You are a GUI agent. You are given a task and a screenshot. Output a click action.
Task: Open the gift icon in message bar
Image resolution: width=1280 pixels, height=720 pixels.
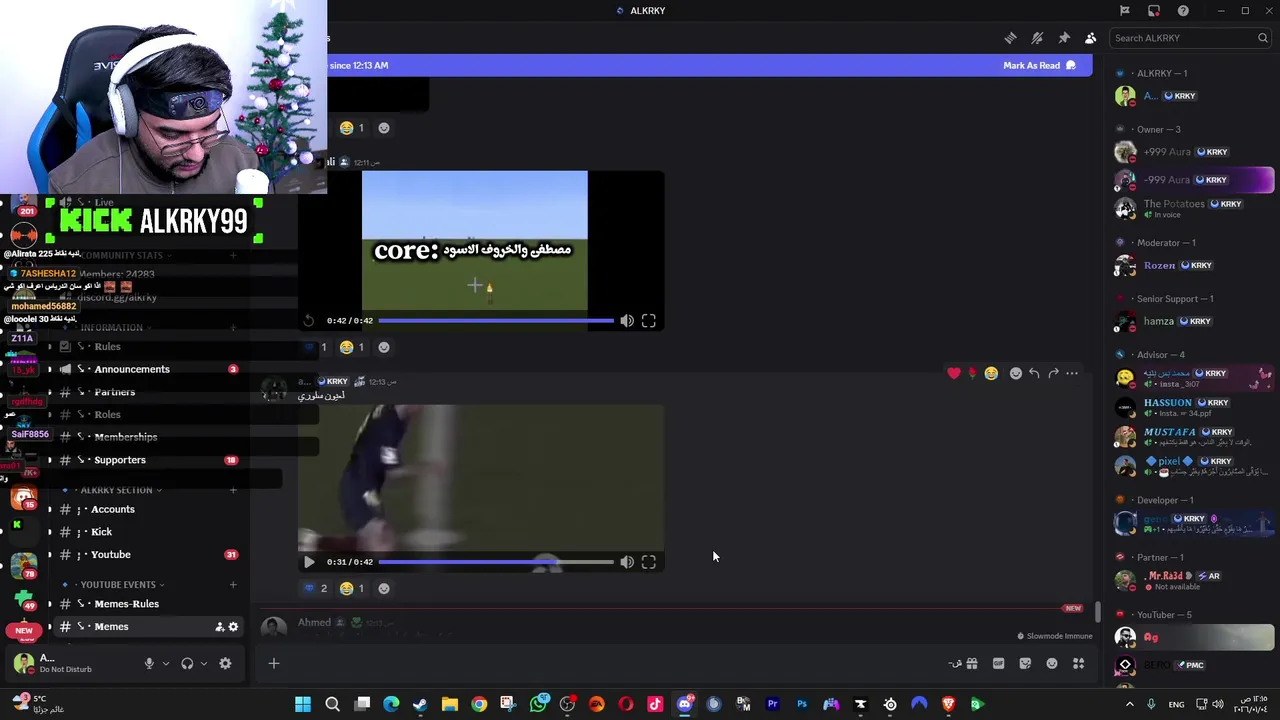pos(971,663)
